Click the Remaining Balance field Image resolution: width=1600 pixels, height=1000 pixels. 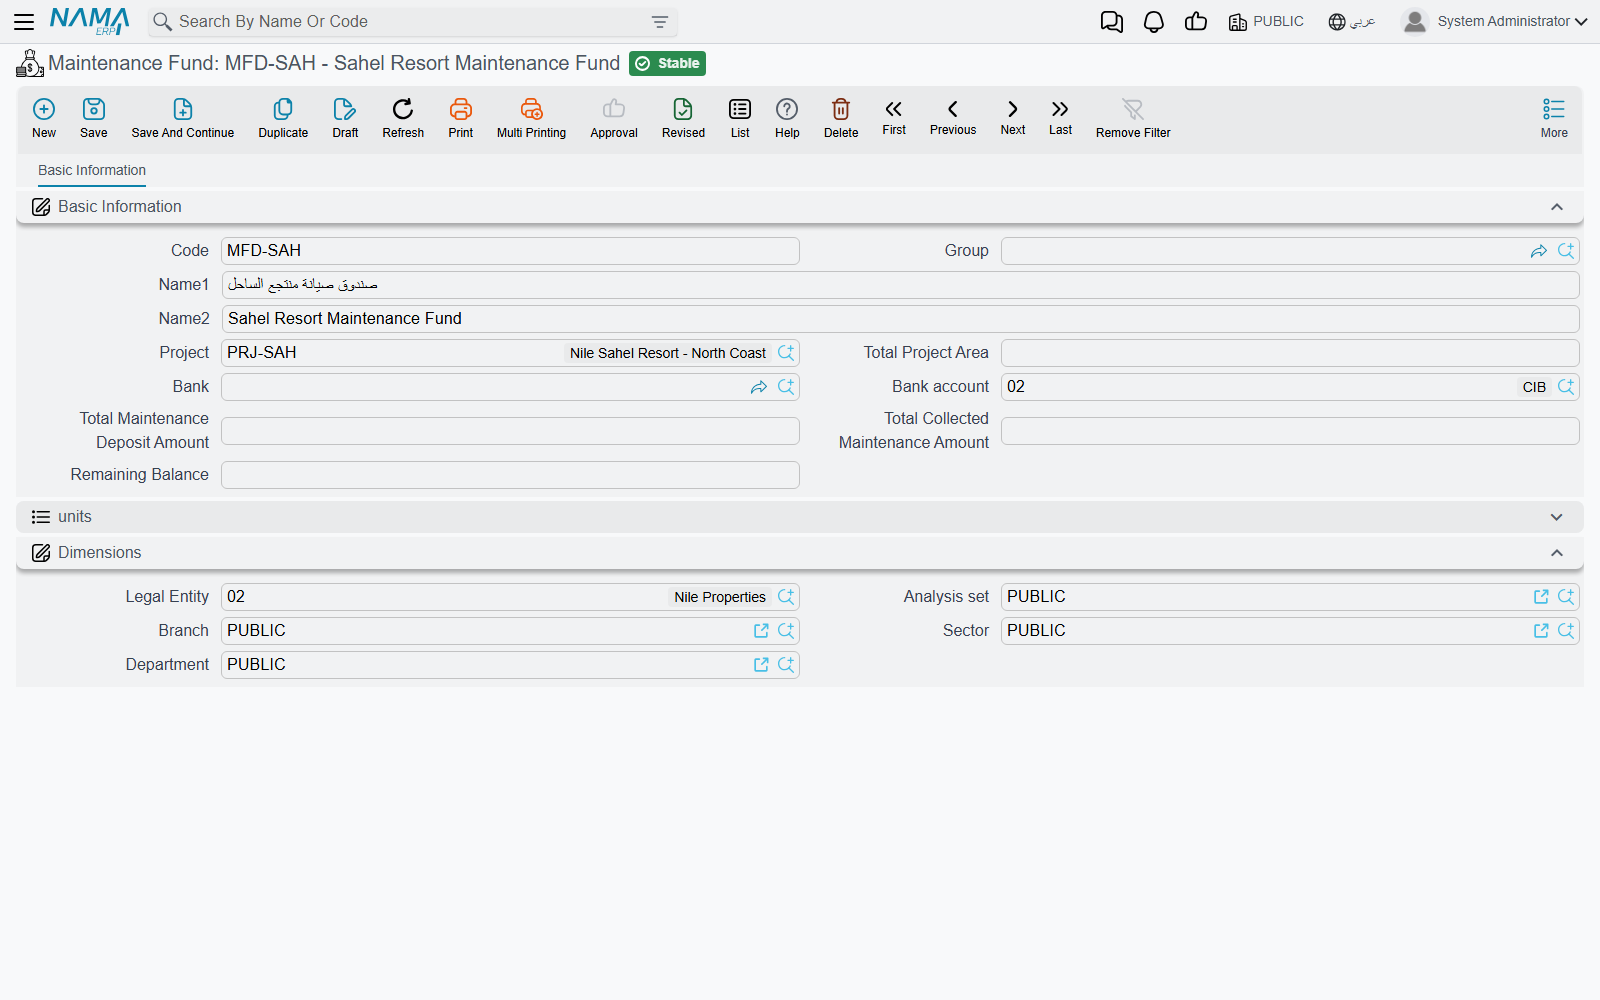point(510,475)
